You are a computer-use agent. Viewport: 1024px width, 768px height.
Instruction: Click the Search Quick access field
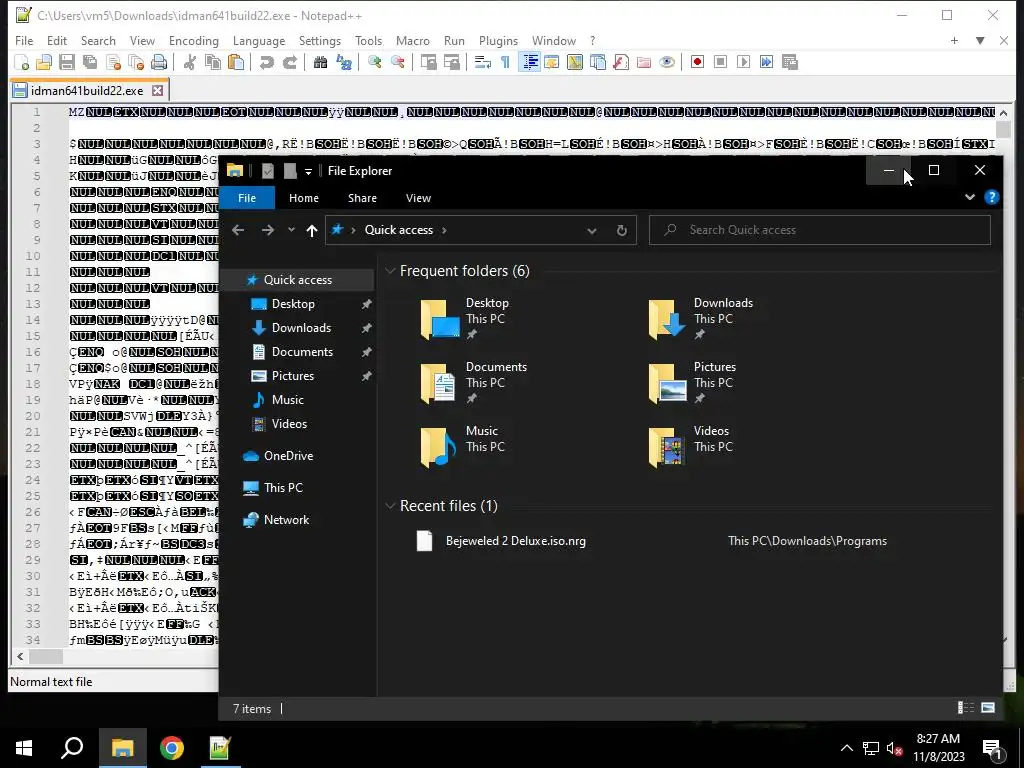click(x=820, y=230)
